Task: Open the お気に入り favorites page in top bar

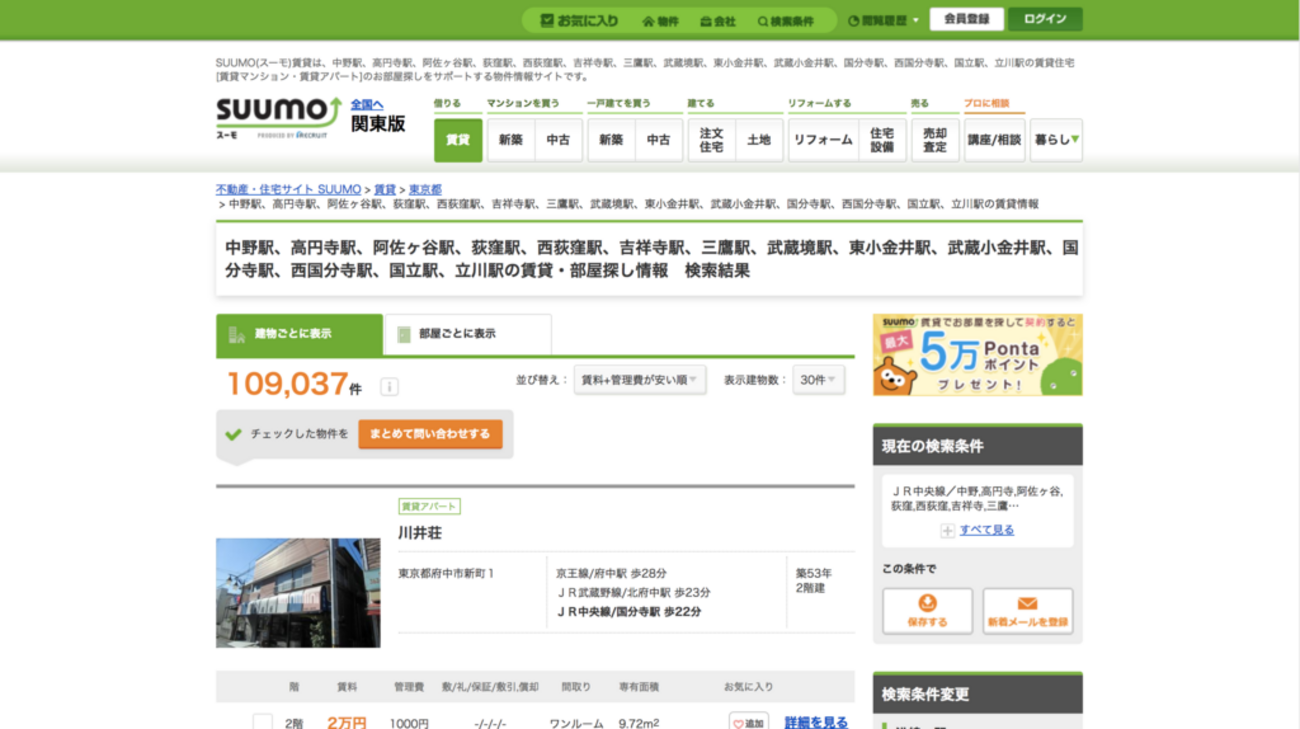Action: pos(579,20)
